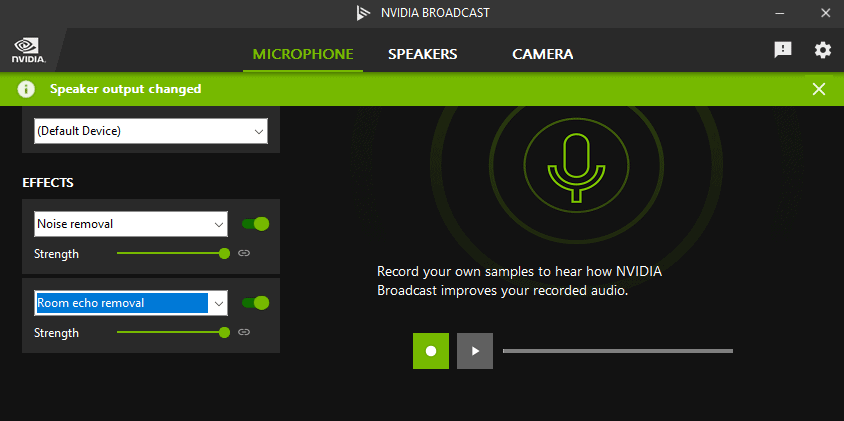The height and width of the screenshot is (421, 844).
Task: Click the link icon beside Noise removal strength
Action: pyautogui.click(x=244, y=253)
